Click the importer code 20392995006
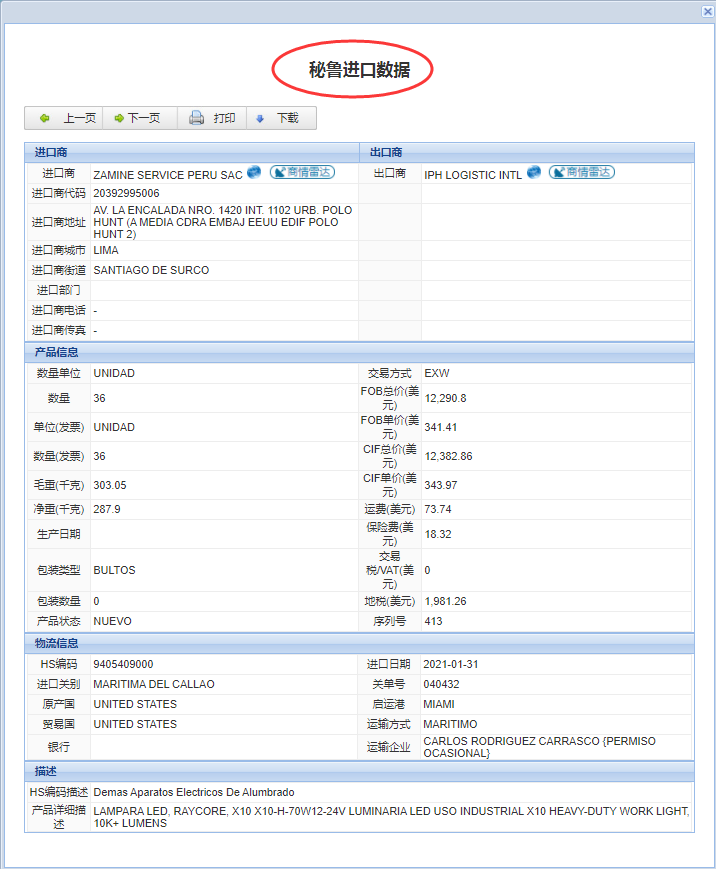 coord(126,193)
